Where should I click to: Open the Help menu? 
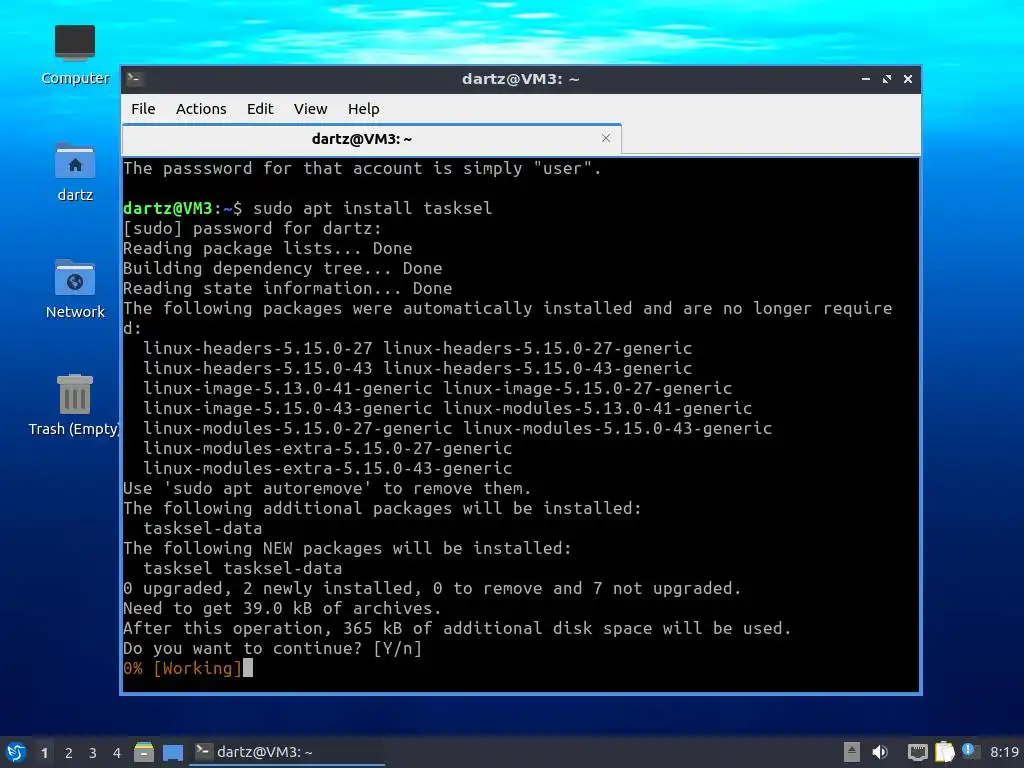363,109
